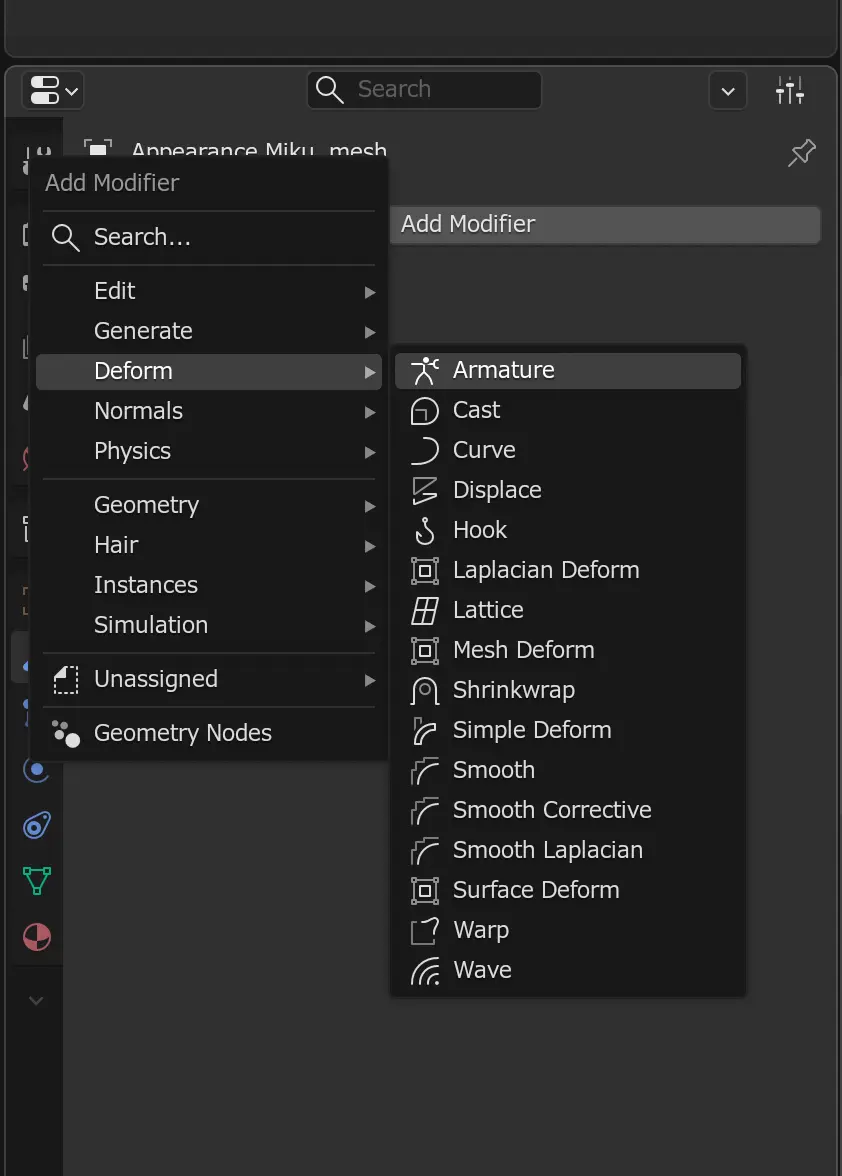Open the Physics properties tab
This screenshot has width=842, height=1176.
(x=36, y=770)
